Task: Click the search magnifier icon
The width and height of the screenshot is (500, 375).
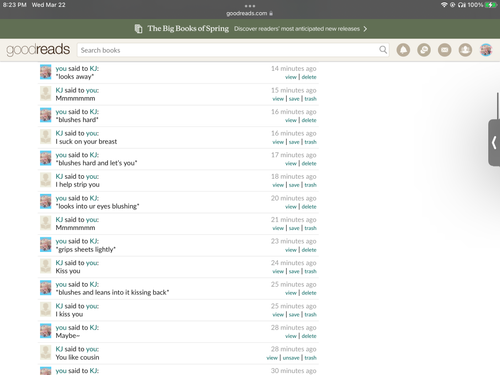Action: click(383, 50)
